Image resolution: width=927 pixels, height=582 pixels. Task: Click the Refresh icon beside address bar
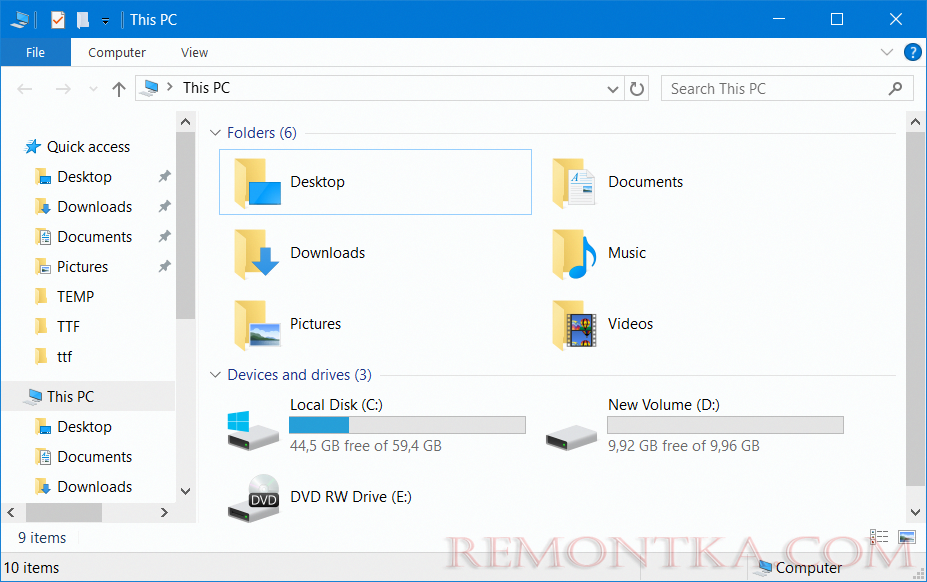click(x=637, y=89)
